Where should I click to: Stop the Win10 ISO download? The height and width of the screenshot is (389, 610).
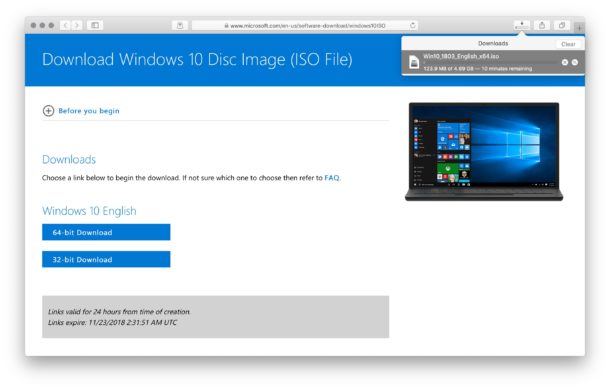point(565,62)
